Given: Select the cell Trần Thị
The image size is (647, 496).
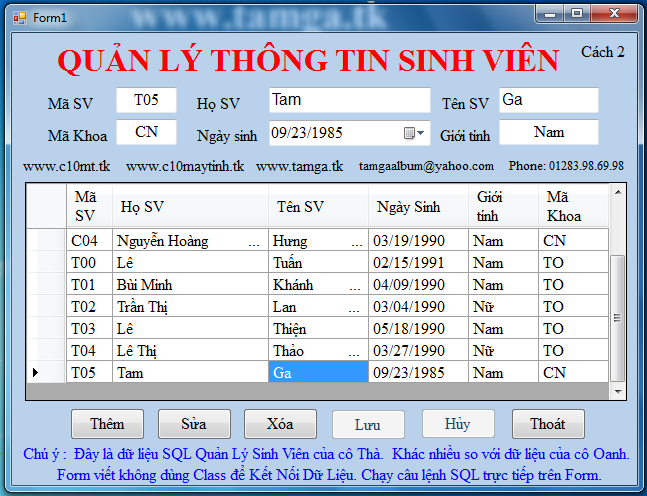Looking at the screenshot, I should point(190,306).
